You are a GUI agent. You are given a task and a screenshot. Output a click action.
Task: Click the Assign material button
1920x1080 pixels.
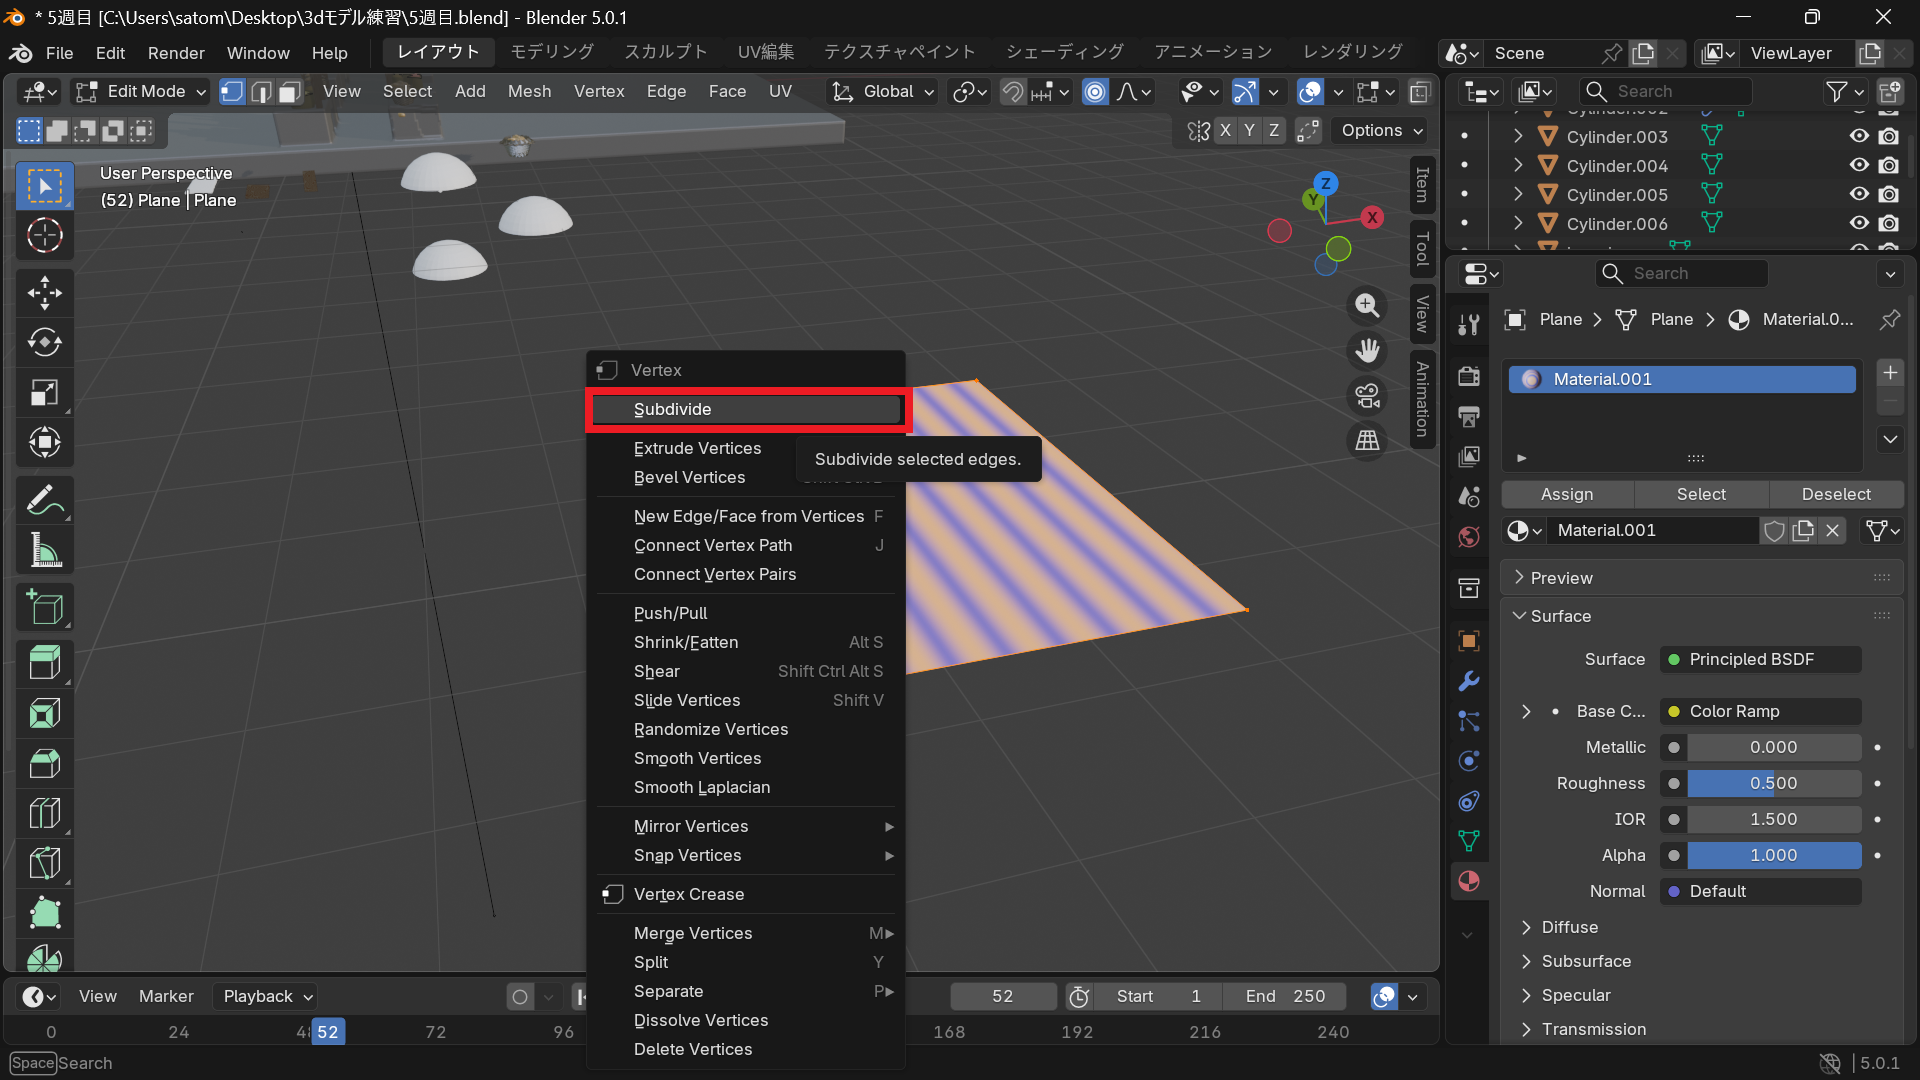[x=1567, y=494]
